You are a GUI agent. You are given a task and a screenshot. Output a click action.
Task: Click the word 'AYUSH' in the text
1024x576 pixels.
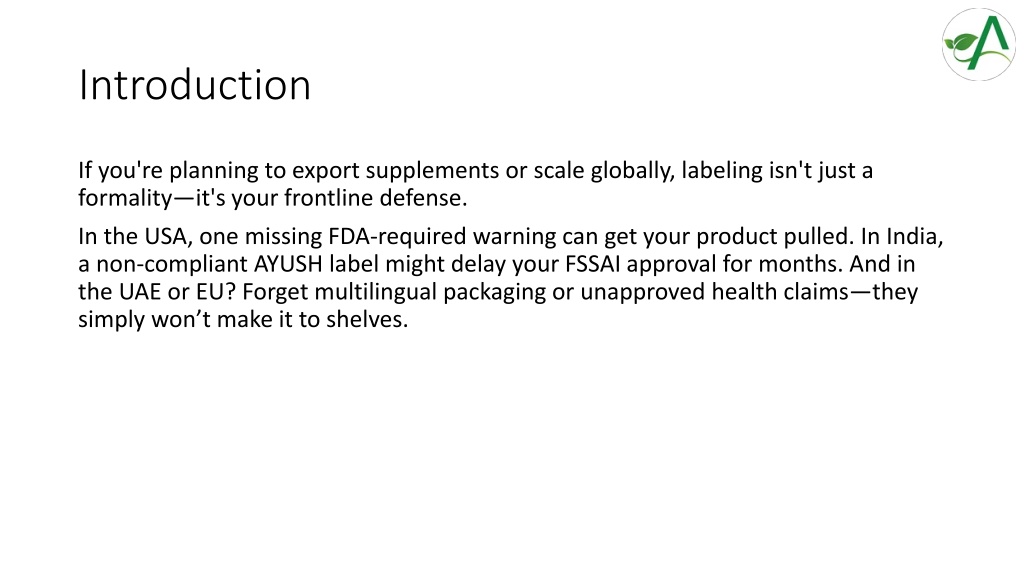[x=288, y=264]
